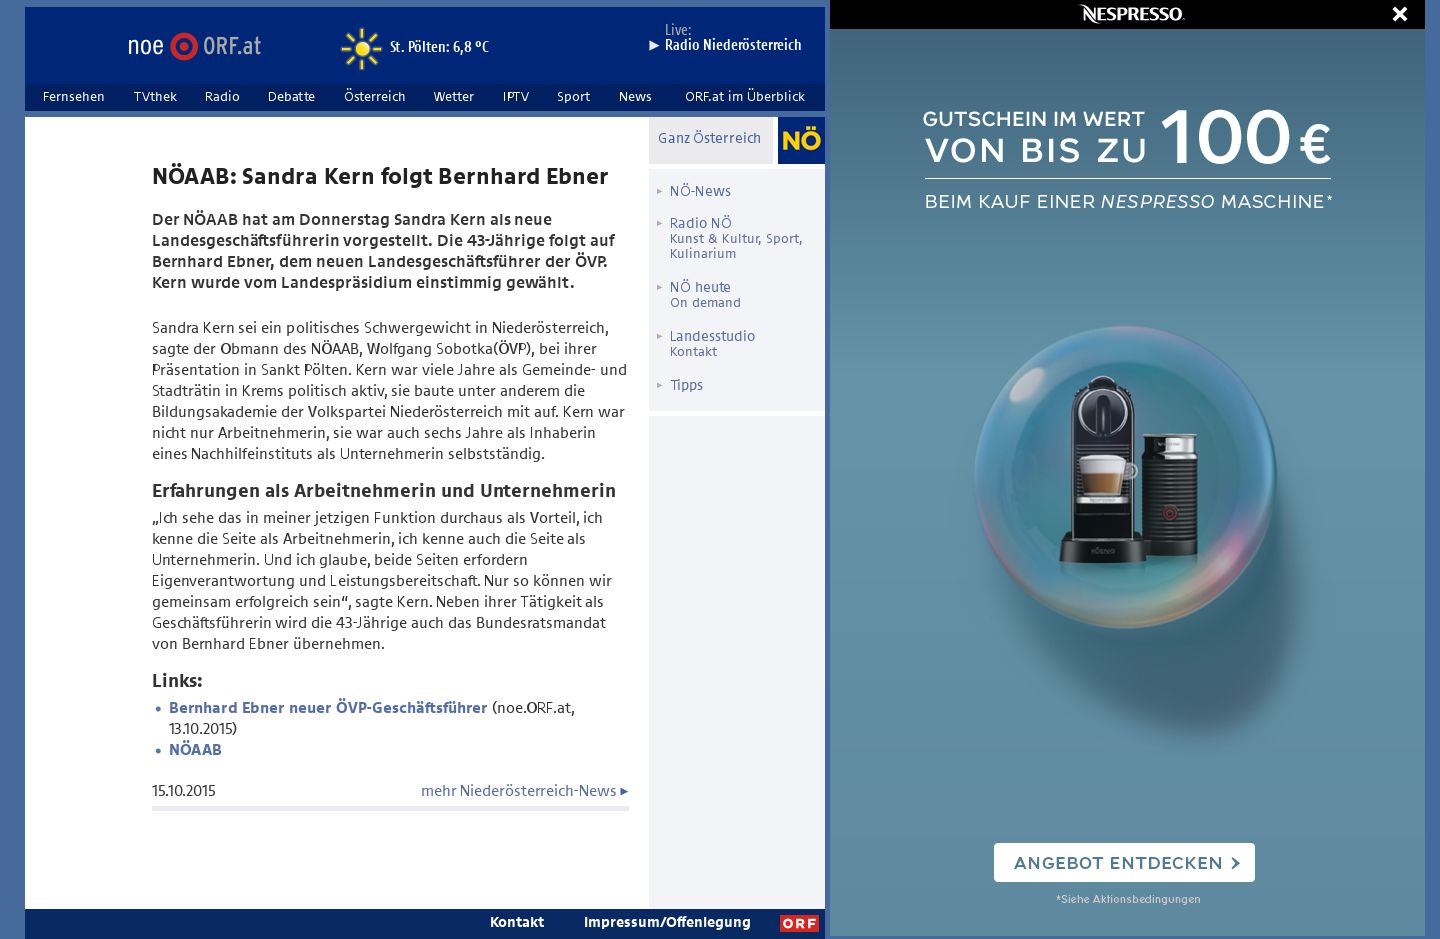Image resolution: width=1440 pixels, height=939 pixels.
Task: Open the On demand sublink
Action: click(x=705, y=303)
